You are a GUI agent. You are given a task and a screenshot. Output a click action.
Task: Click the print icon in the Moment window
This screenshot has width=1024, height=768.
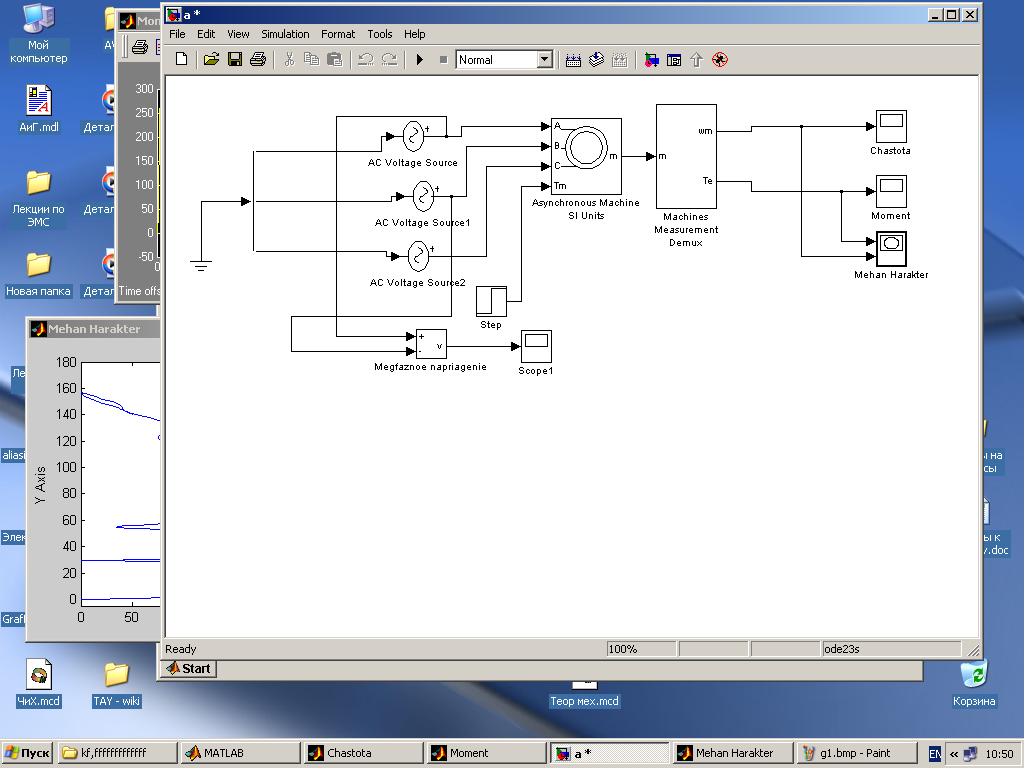coord(140,46)
